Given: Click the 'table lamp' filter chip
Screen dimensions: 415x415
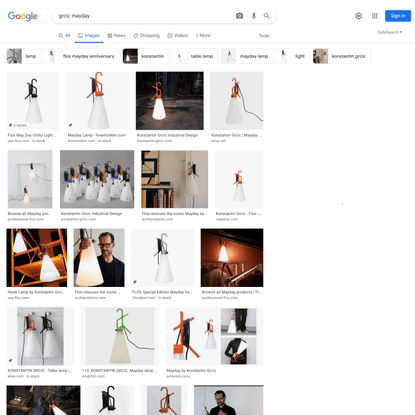Looking at the screenshot, I should 195,56.
